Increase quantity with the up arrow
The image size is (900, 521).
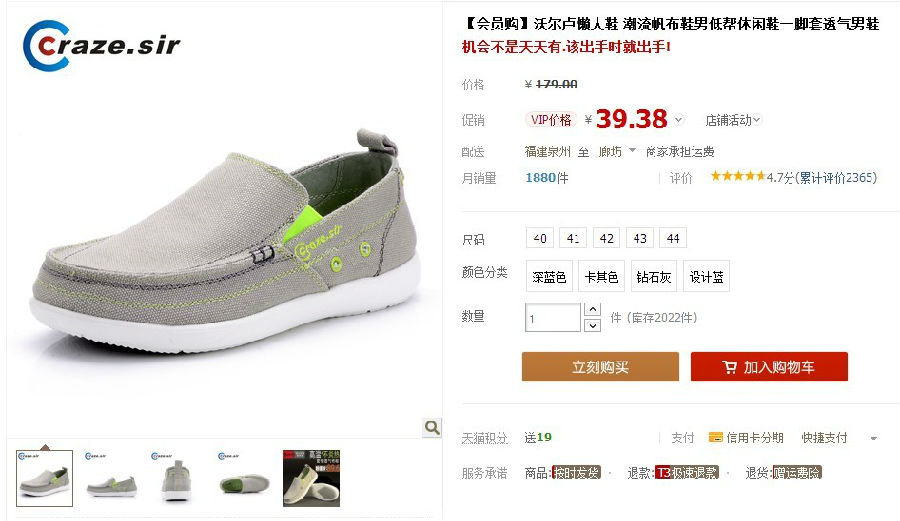pos(592,310)
